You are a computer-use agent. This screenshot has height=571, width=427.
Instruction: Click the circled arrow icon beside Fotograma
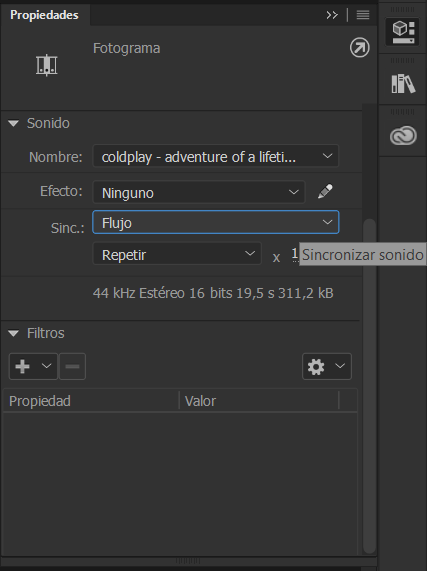click(360, 48)
